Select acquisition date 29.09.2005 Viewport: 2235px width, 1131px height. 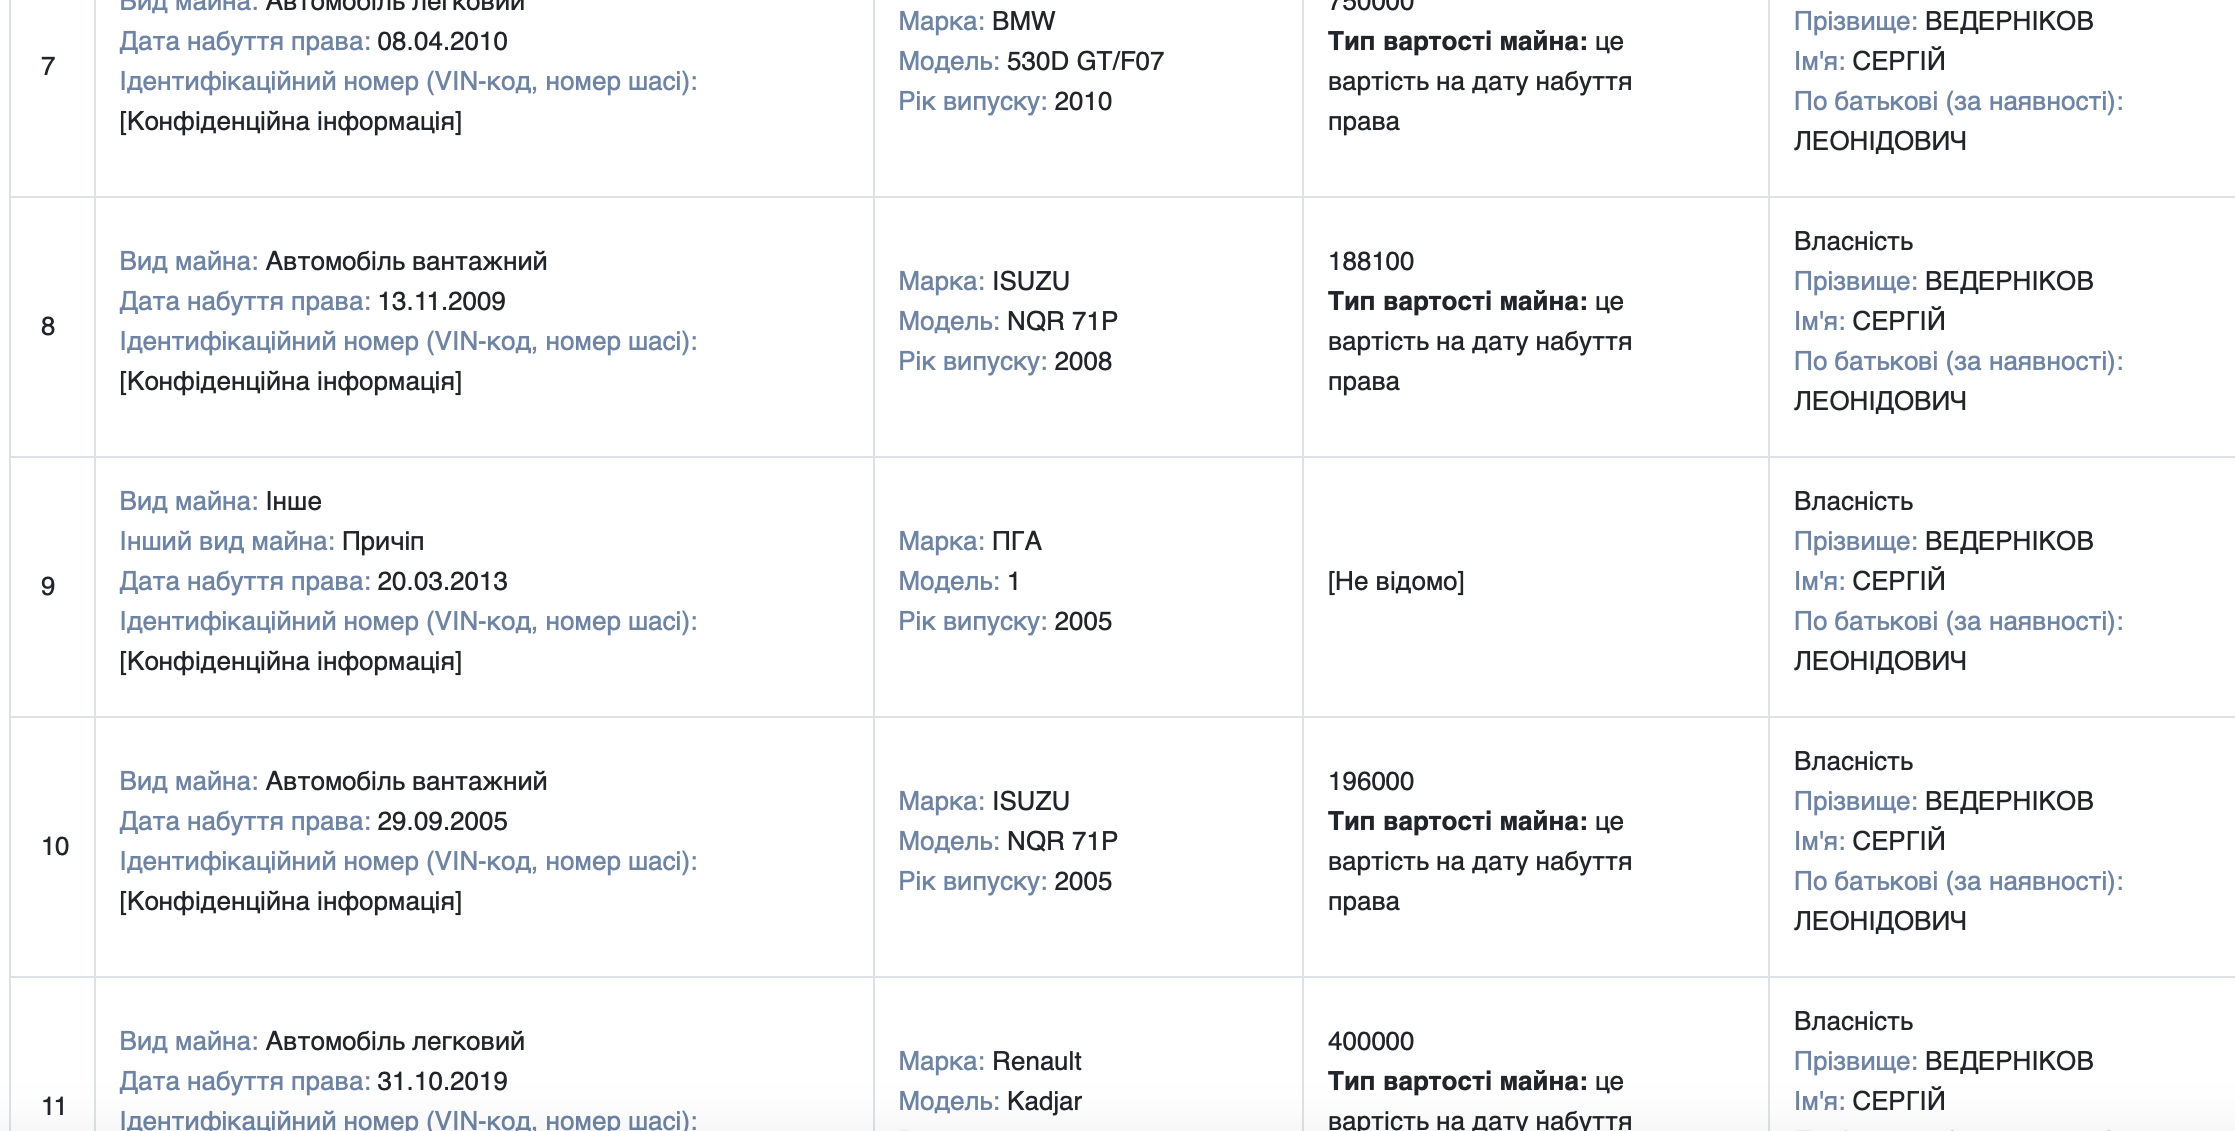pyautogui.click(x=442, y=821)
